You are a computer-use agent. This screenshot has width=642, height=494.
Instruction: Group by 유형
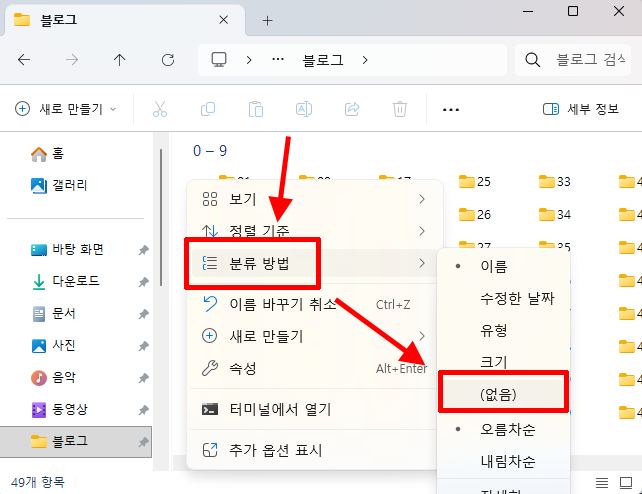[x=503, y=330]
